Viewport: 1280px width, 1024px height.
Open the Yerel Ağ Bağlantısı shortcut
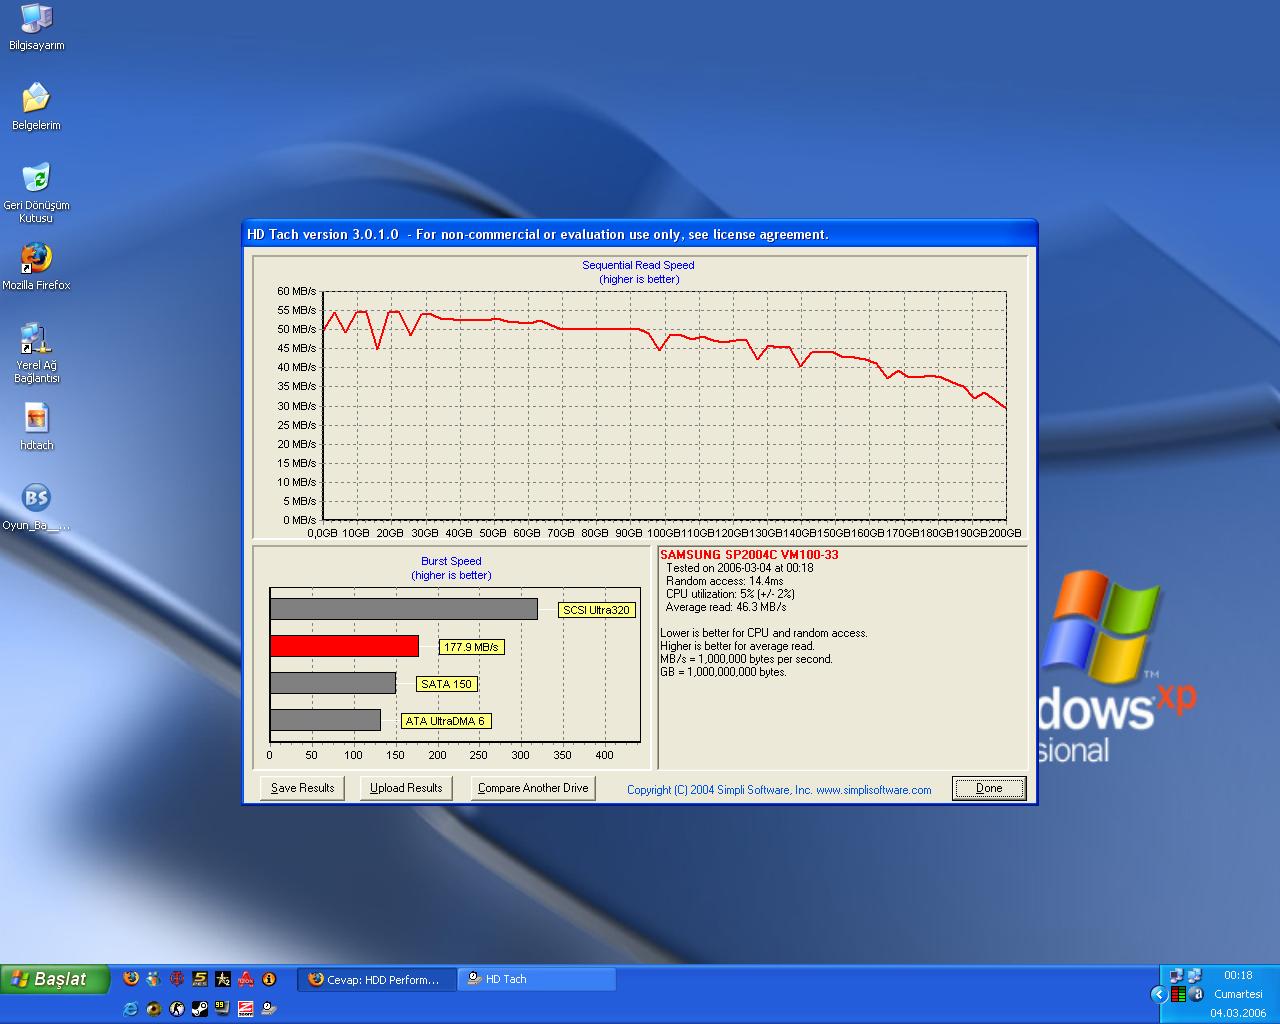point(36,353)
